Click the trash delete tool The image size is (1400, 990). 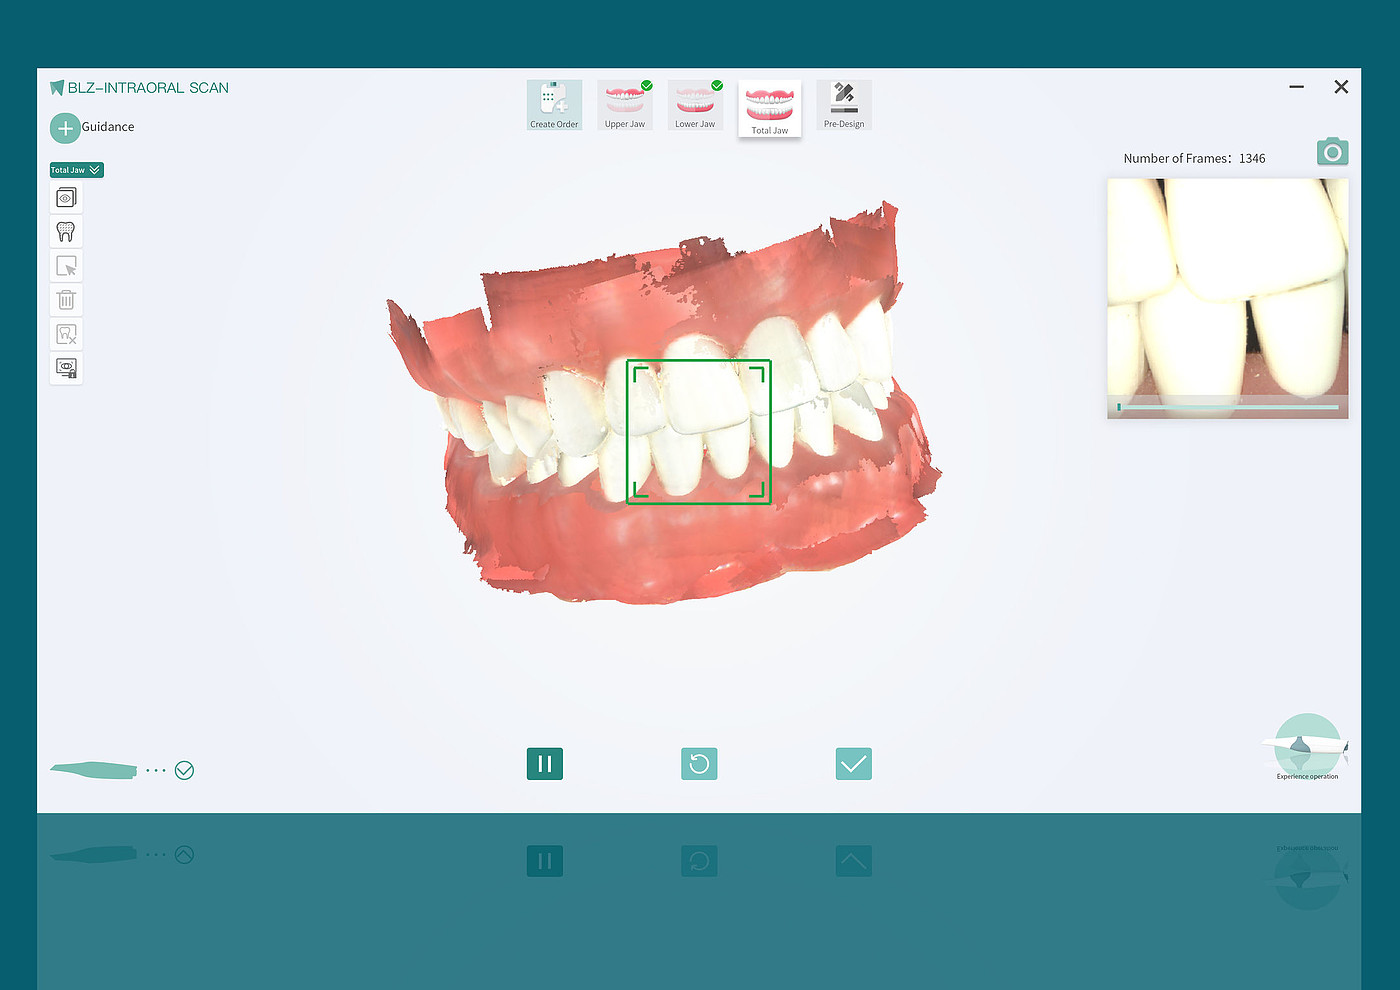(x=66, y=300)
